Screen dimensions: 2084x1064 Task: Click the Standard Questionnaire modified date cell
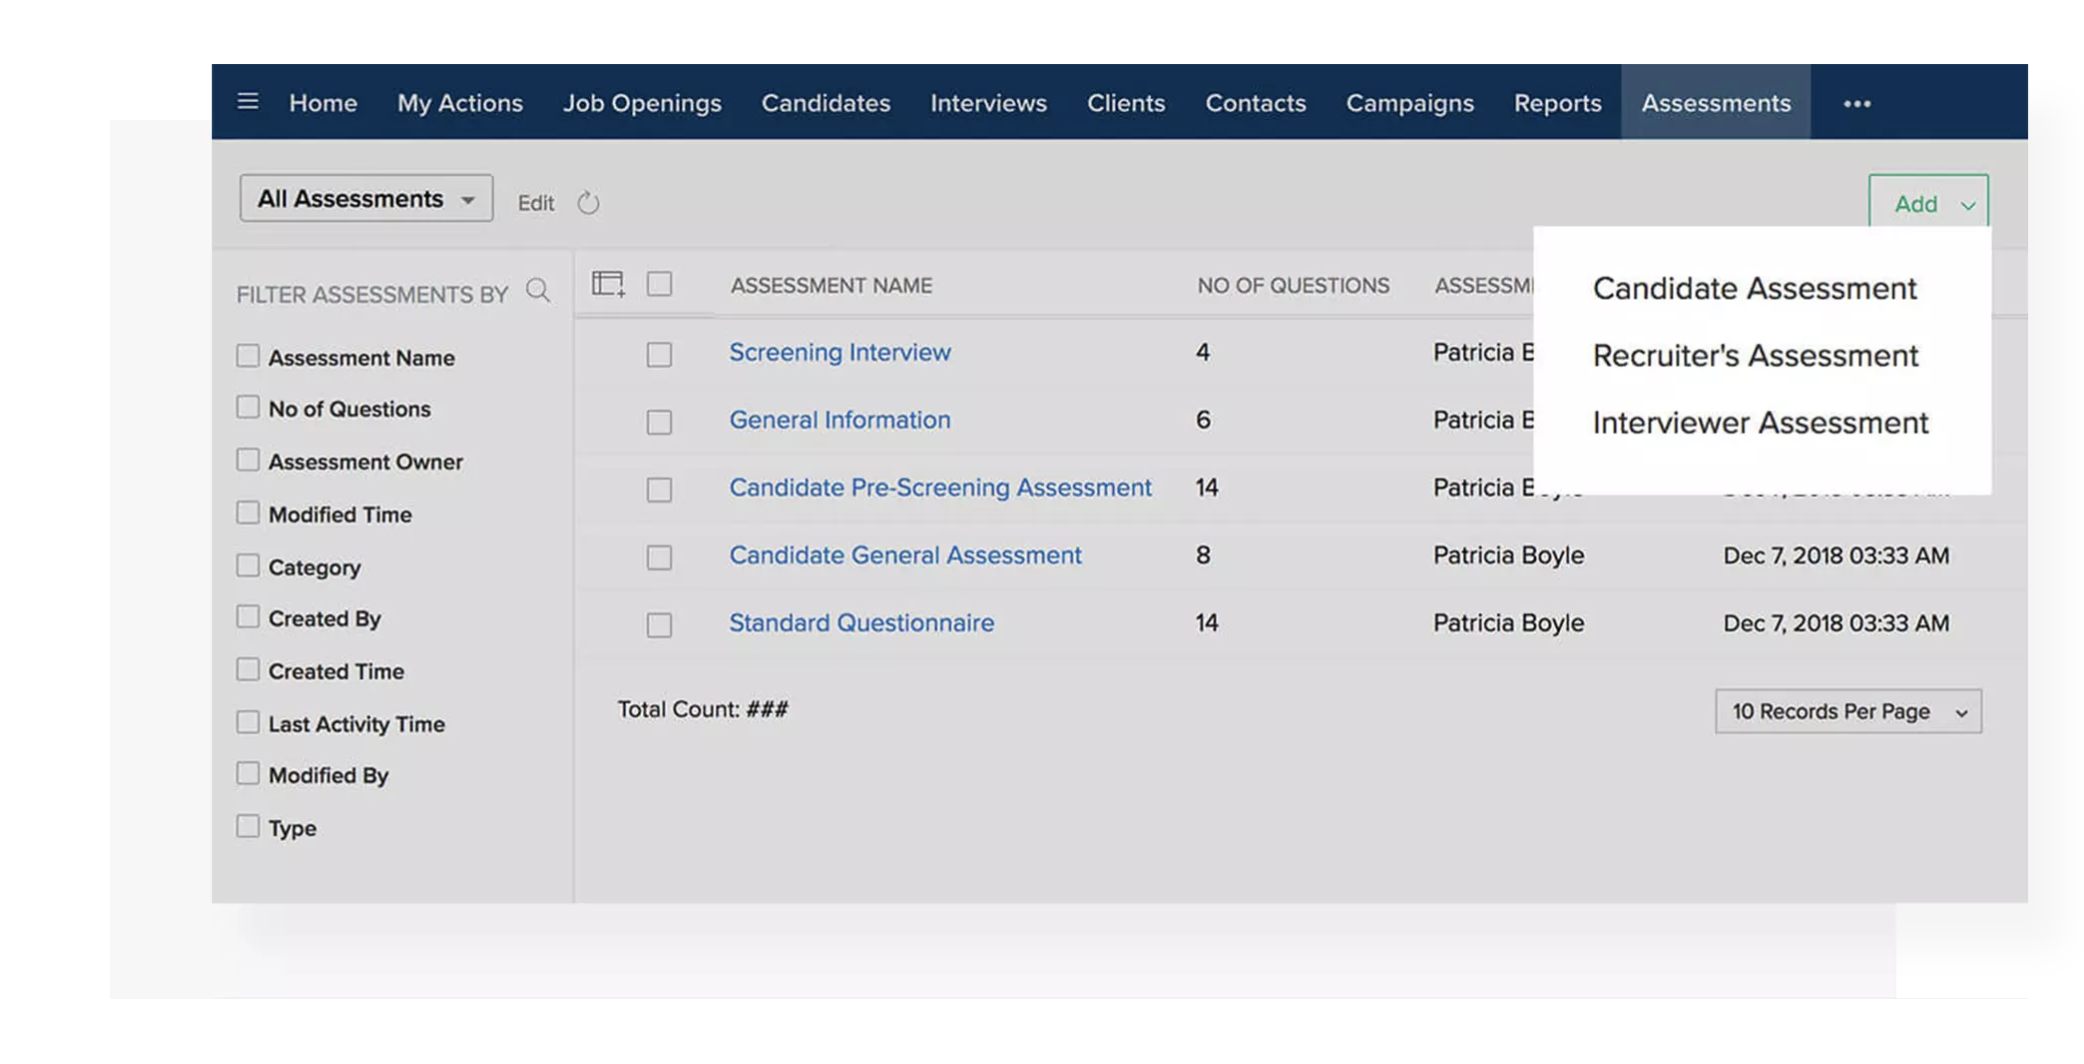1836,623
